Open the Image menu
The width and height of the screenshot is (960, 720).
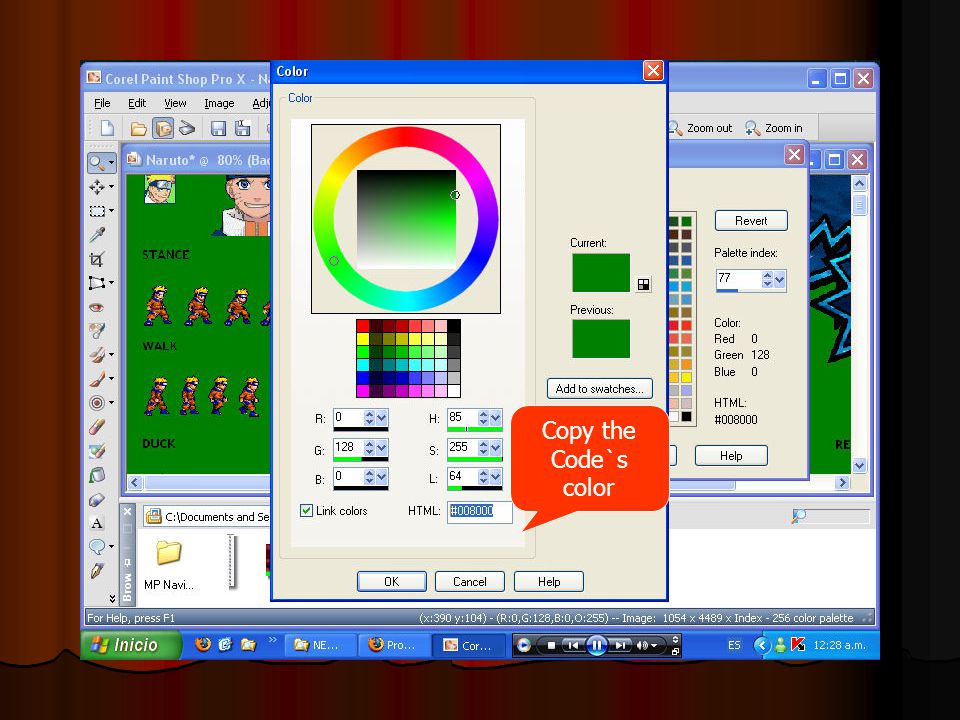pos(219,103)
